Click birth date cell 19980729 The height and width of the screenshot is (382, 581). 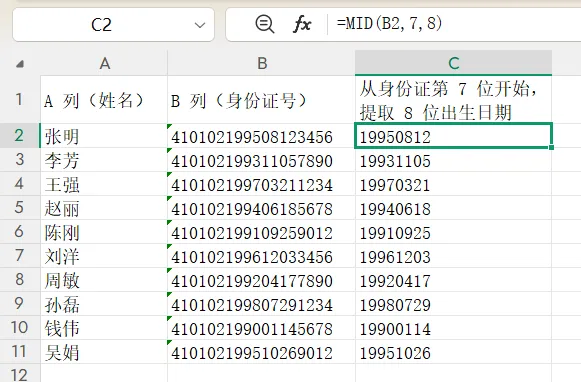pos(454,304)
